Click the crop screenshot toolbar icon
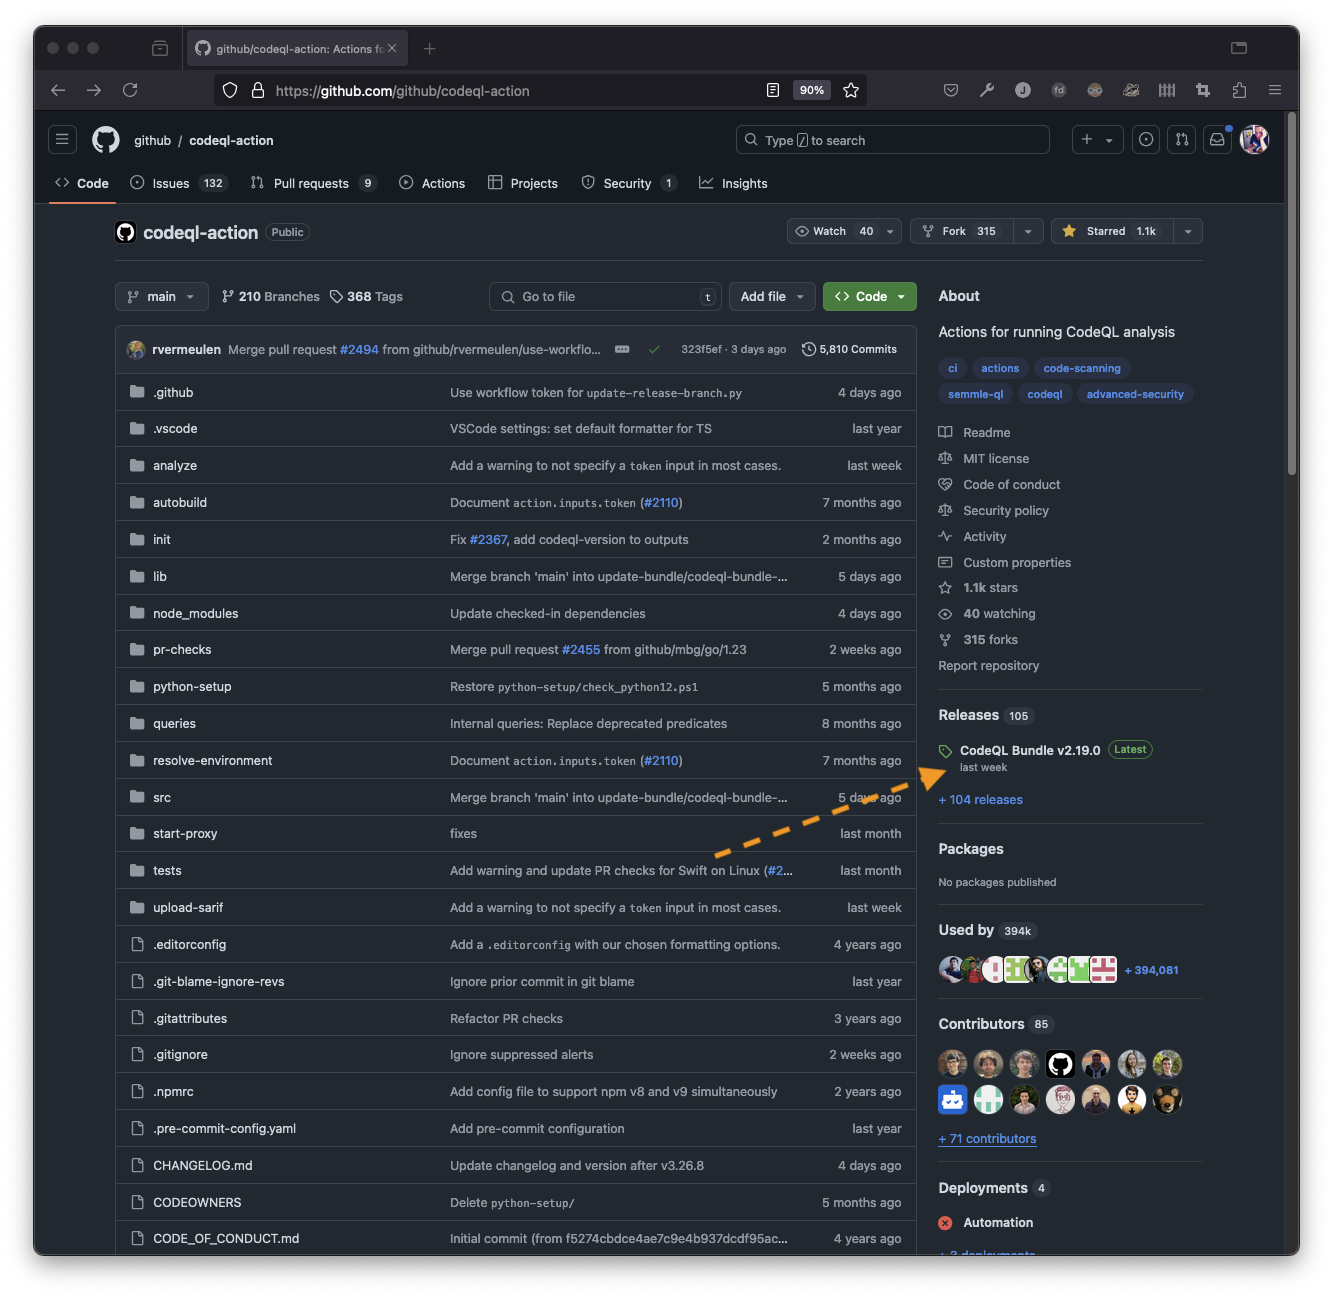This screenshot has width=1333, height=1297. tap(1203, 90)
